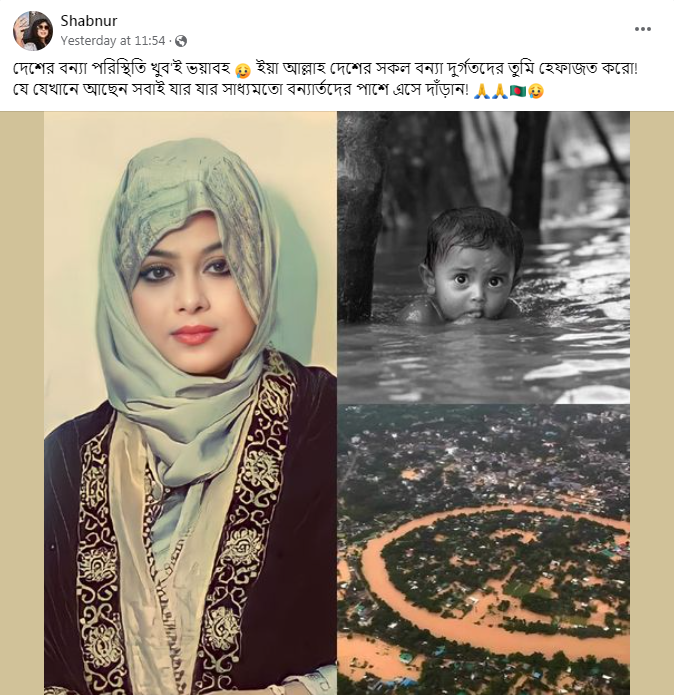The image size is (674, 695).
Task: Click the first praying hands emoji
Action: 479,93
